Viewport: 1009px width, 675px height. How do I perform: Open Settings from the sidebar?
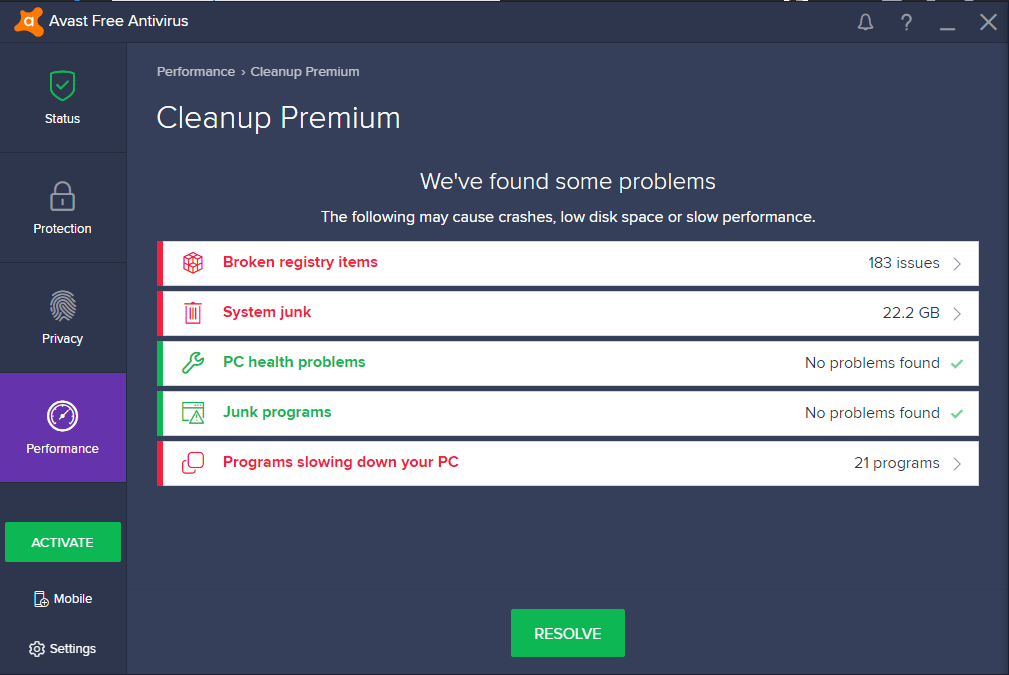[x=62, y=648]
